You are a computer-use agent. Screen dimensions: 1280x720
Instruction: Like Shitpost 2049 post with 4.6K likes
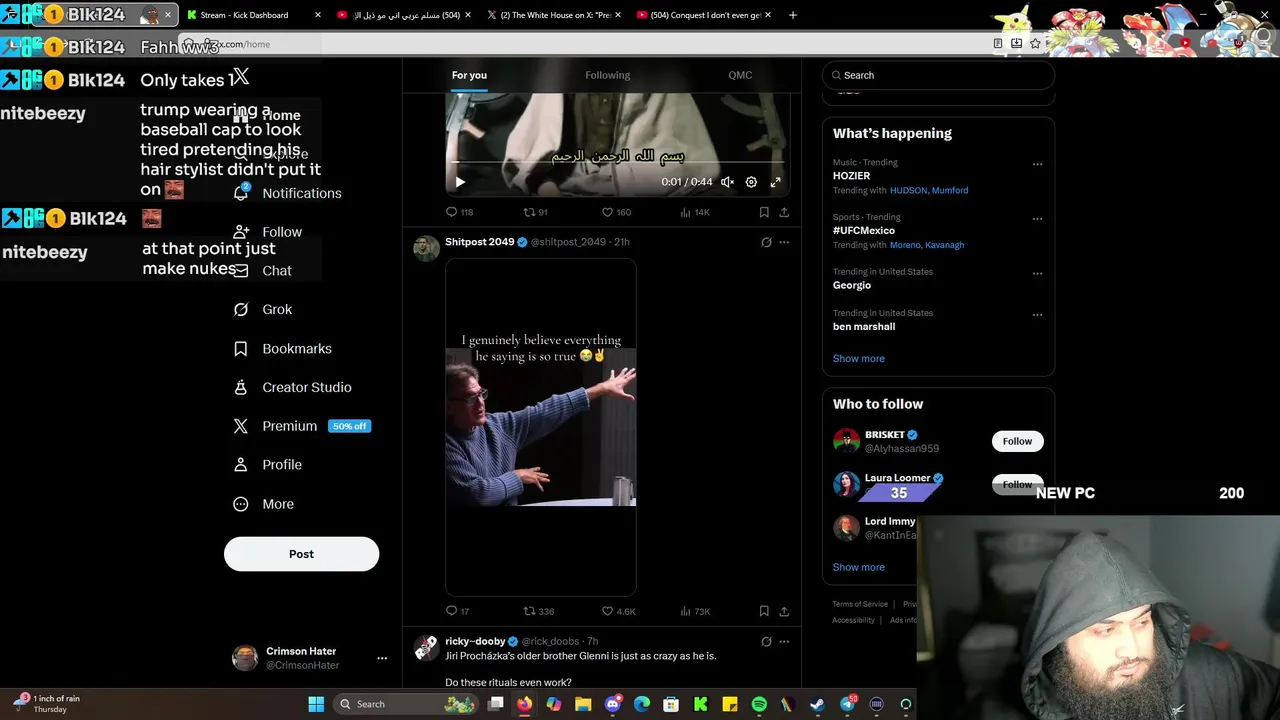click(x=618, y=611)
